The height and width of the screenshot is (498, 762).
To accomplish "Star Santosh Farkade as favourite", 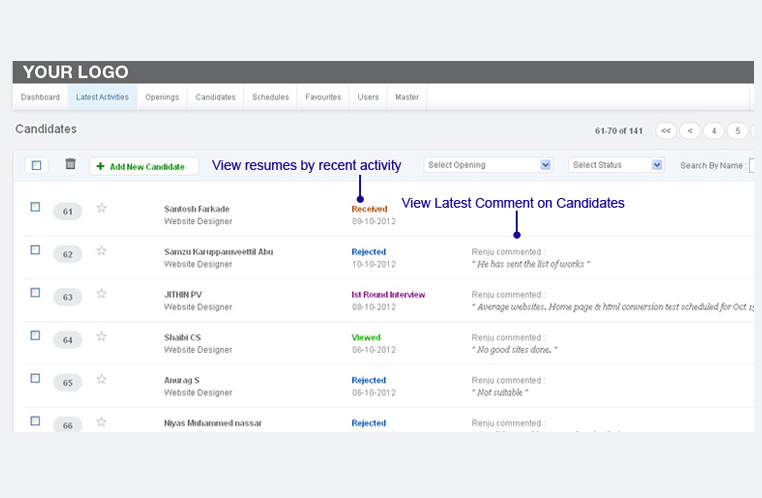I will [x=101, y=209].
